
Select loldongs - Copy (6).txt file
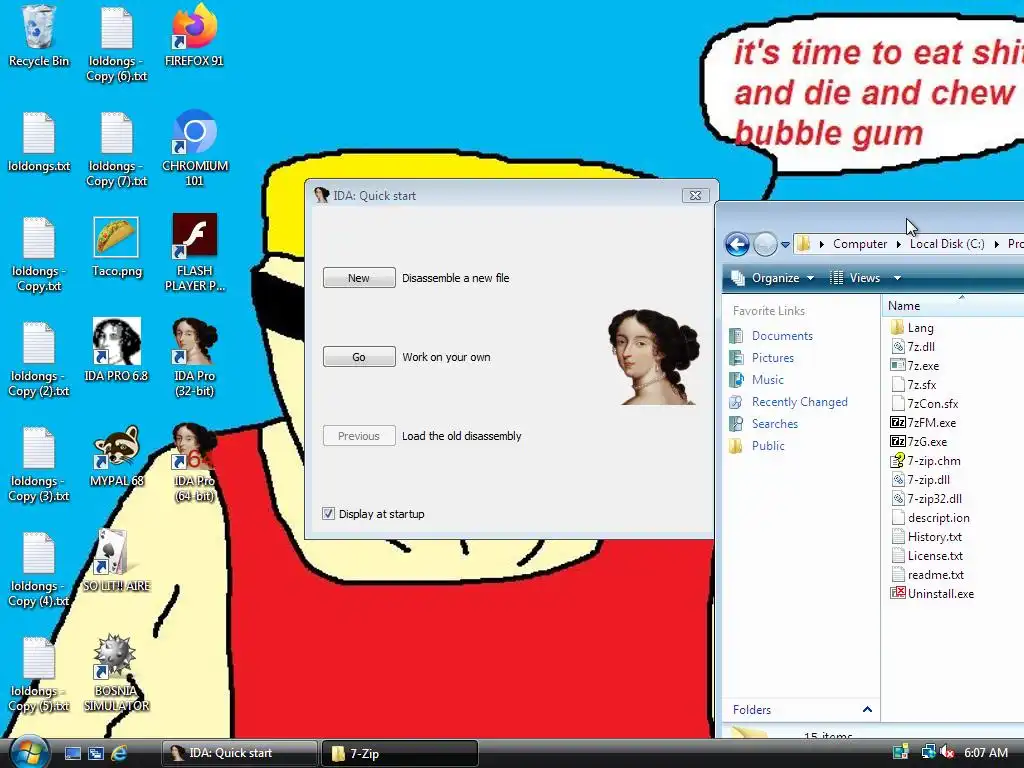pyautogui.click(x=117, y=44)
